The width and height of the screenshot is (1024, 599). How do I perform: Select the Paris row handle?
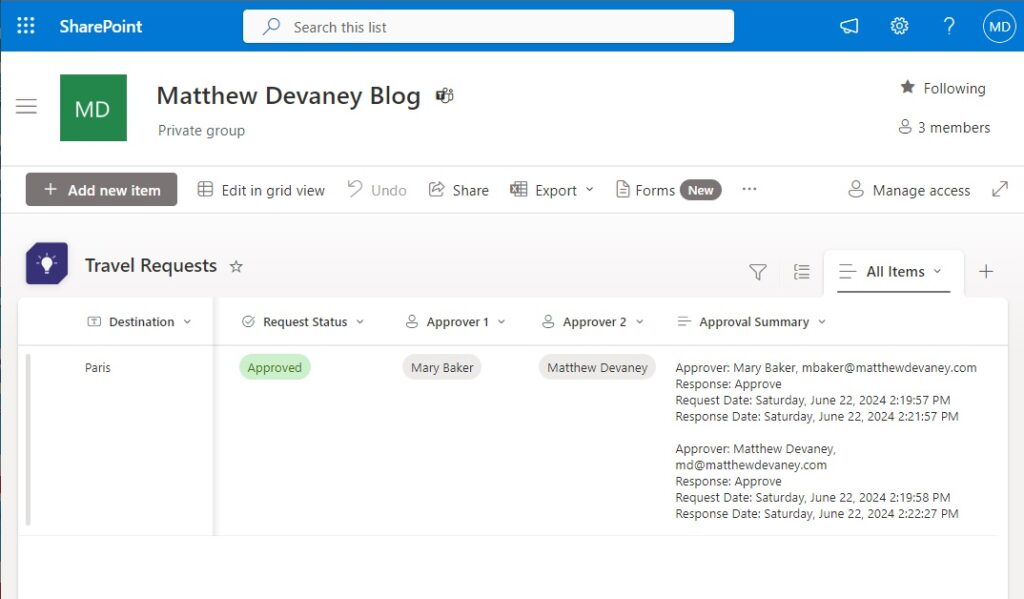pyautogui.click(x=28, y=439)
